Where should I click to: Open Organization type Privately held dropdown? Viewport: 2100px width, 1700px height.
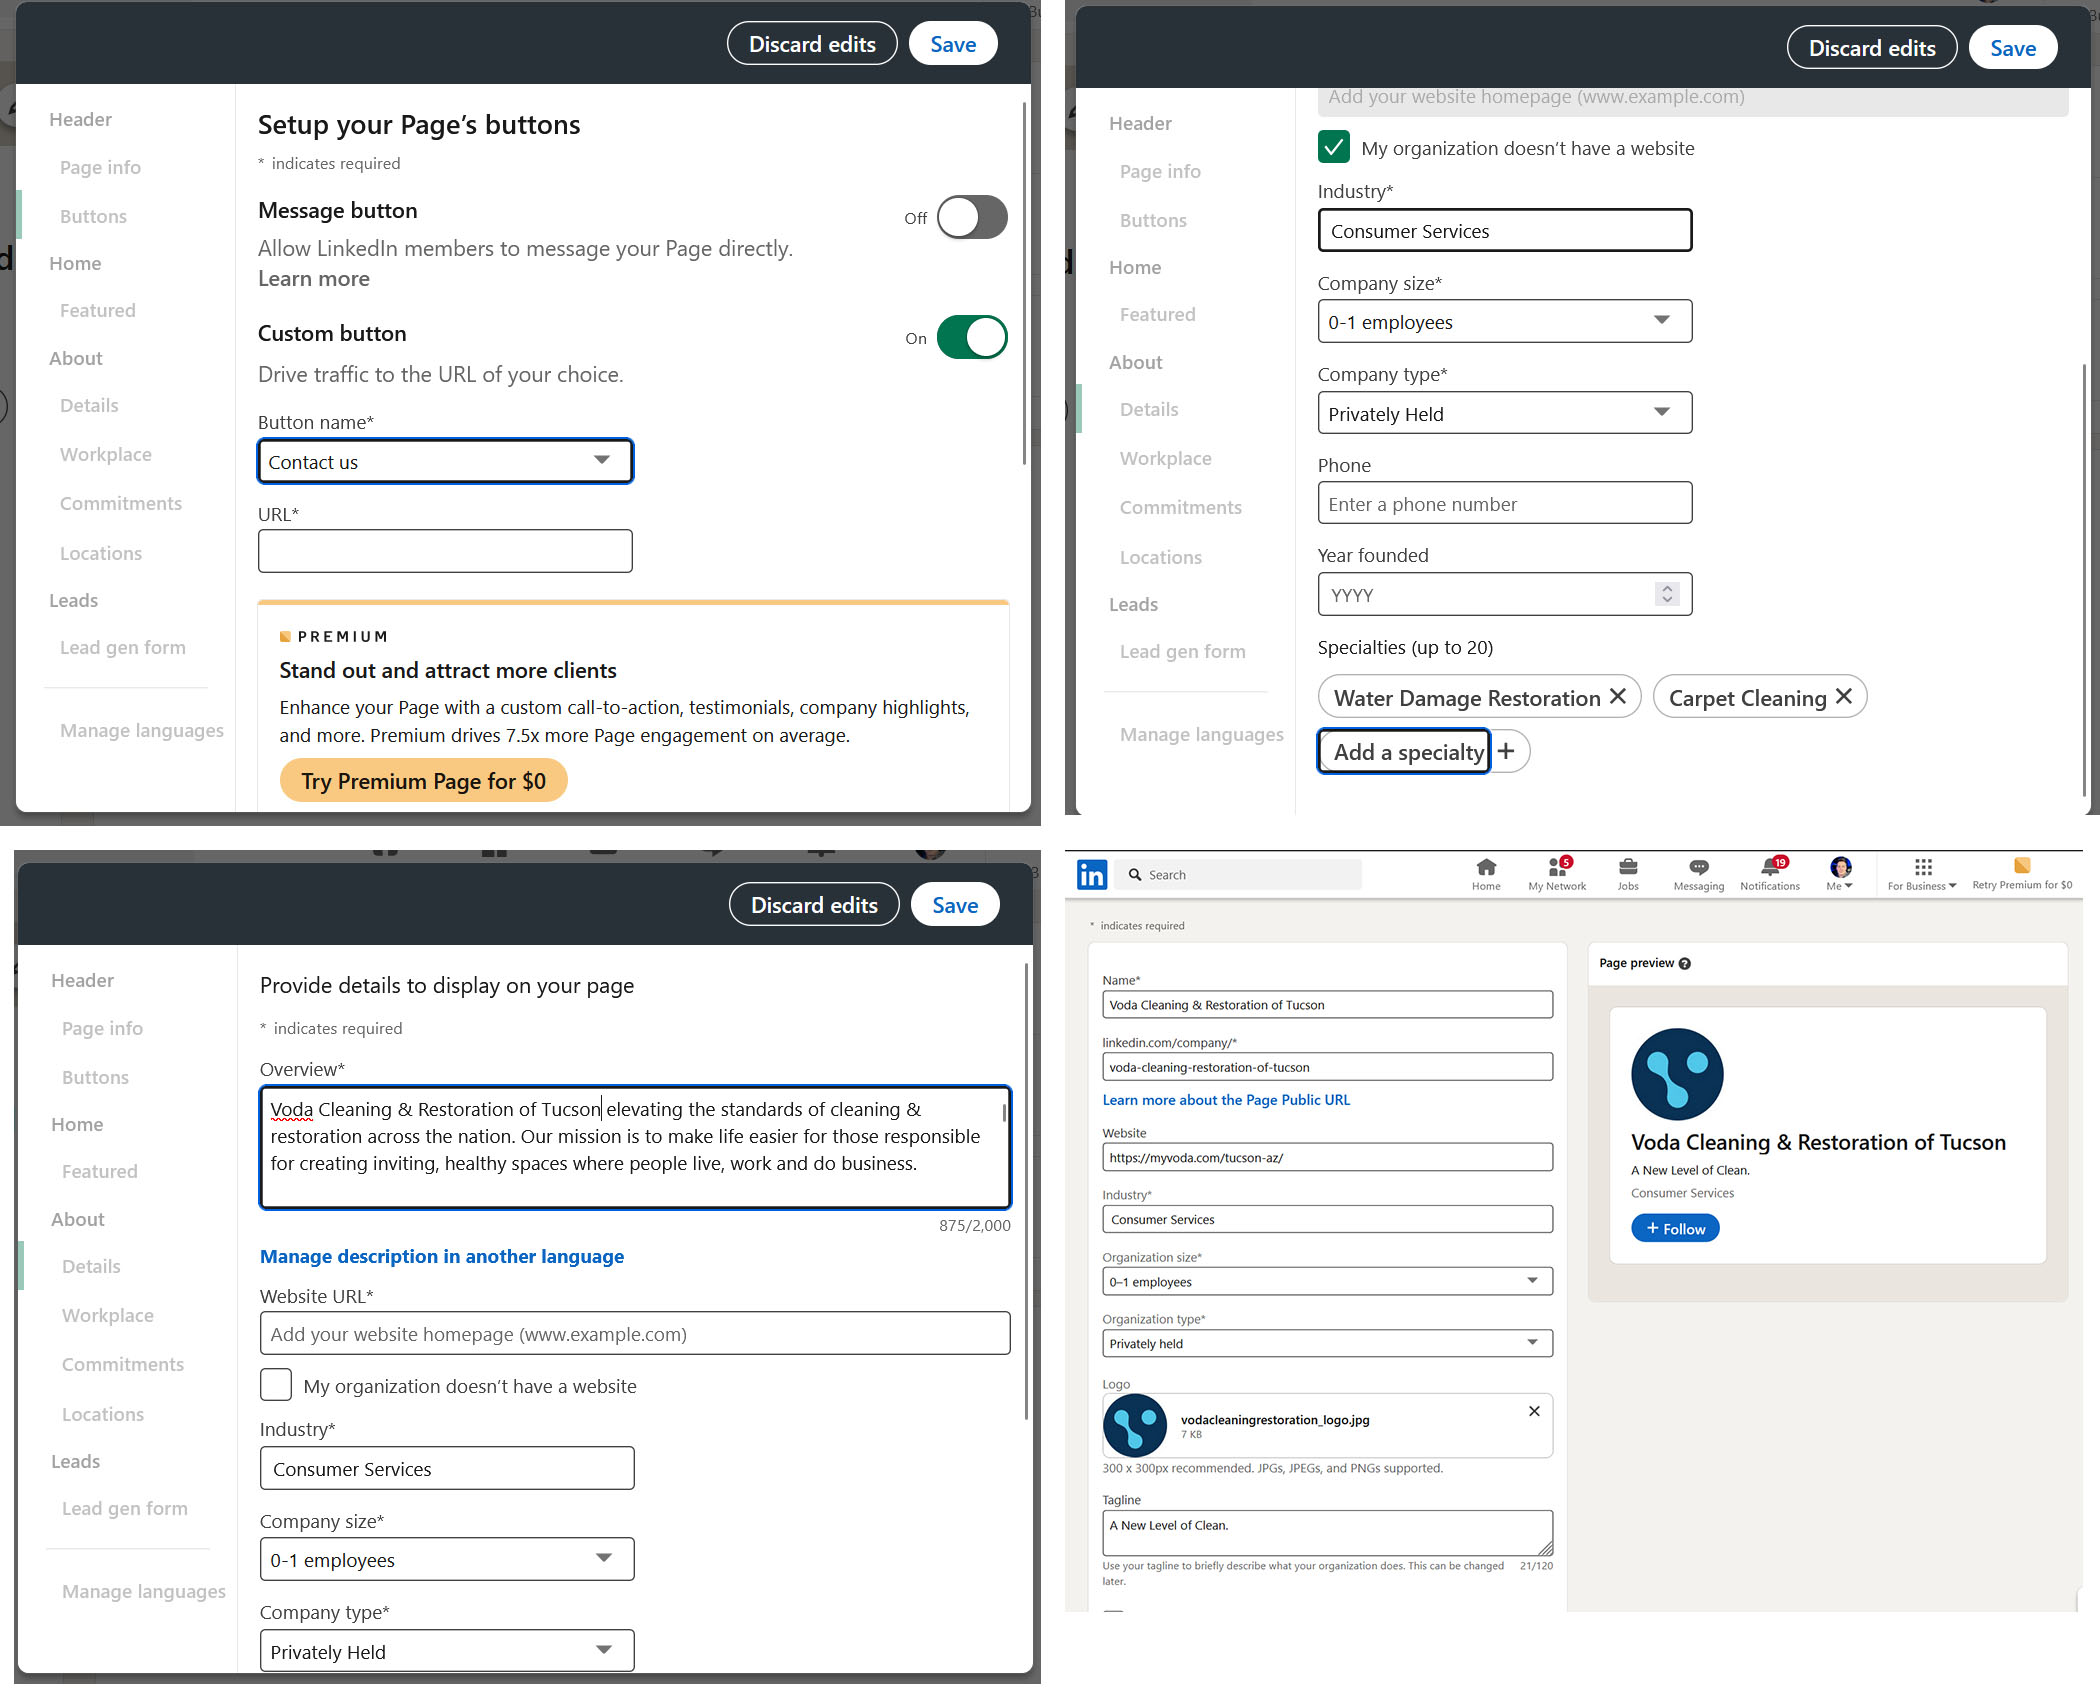tap(1326, 1343)
